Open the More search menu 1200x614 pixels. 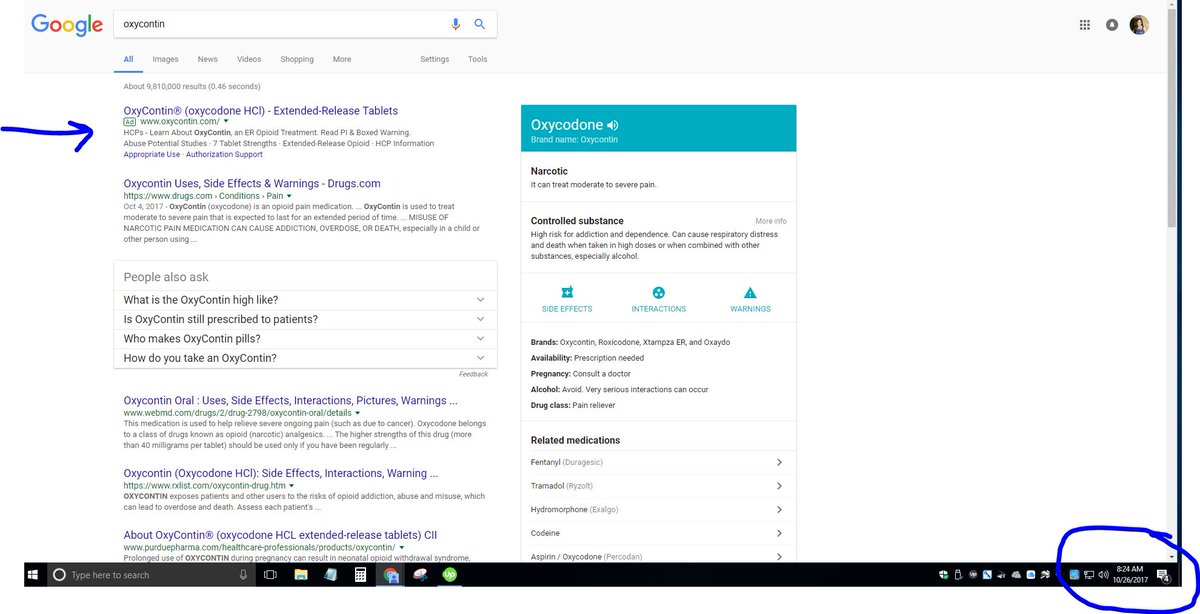click(x=342, y=59)
